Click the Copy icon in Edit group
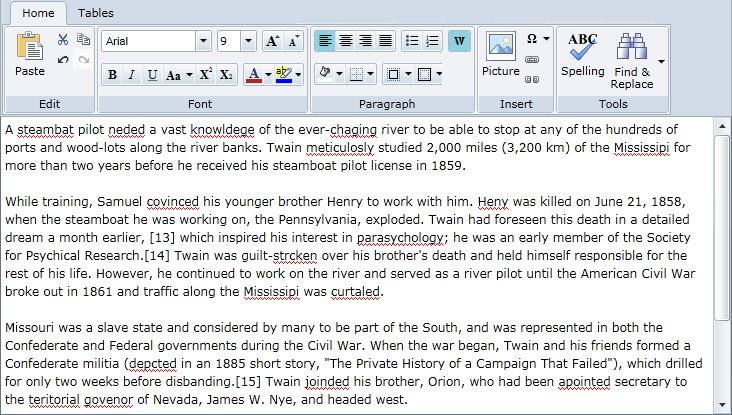 pos(83,40)
